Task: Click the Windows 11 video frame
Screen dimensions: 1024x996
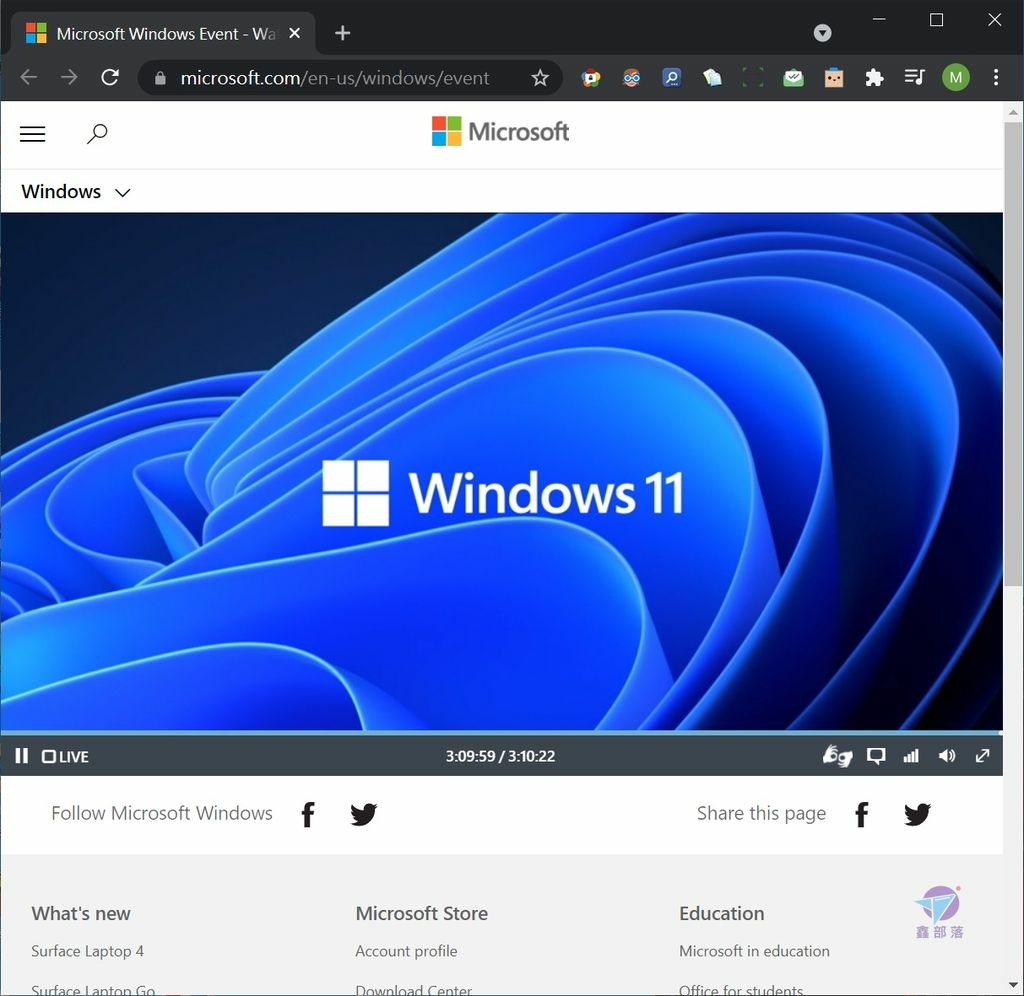Action: (x=502, y=472)
